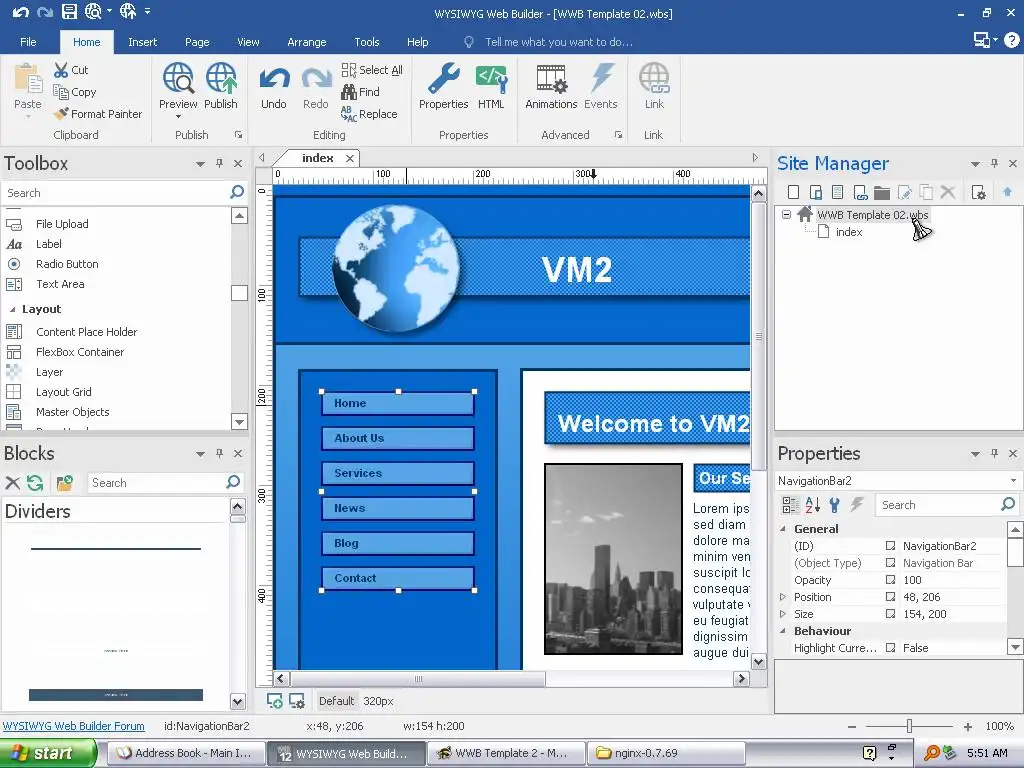
Task: Refresh blocks with the green arrows icon
Action: click(35, 483)
